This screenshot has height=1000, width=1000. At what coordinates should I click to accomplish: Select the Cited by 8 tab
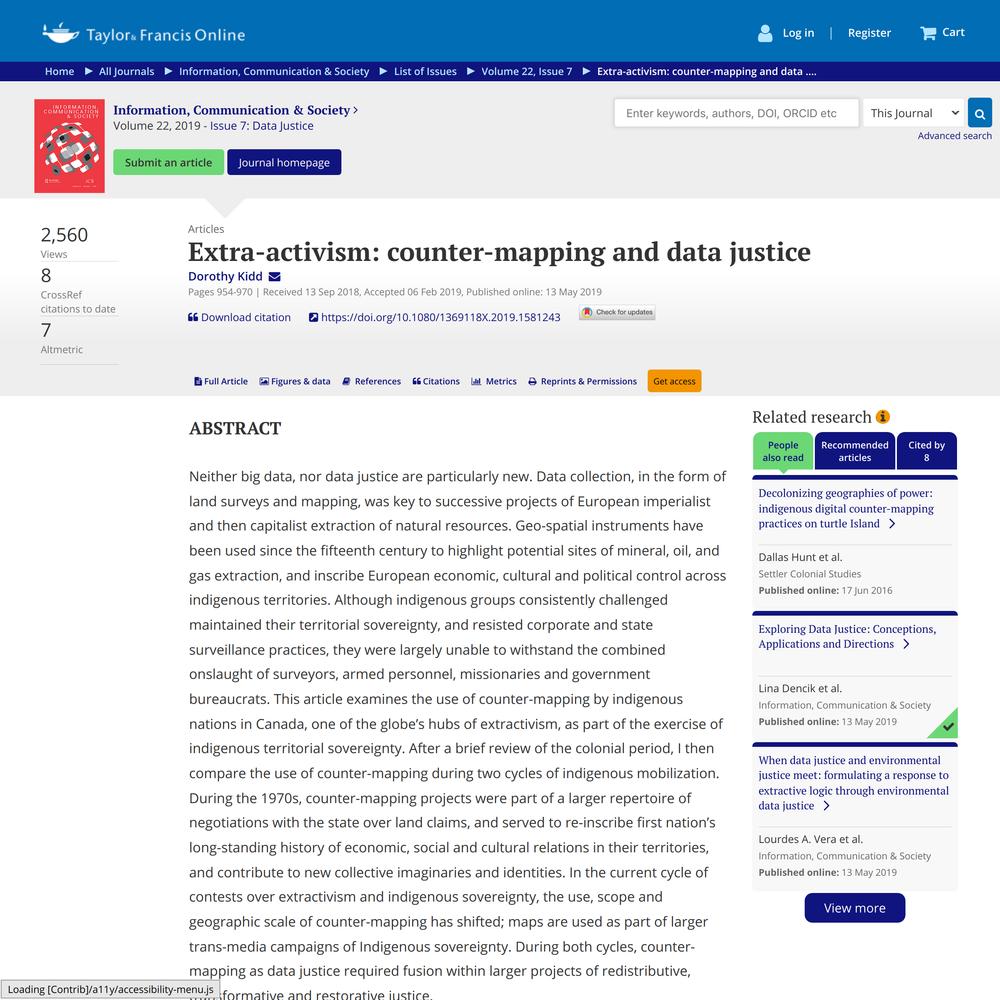click(x=927, y=451)
